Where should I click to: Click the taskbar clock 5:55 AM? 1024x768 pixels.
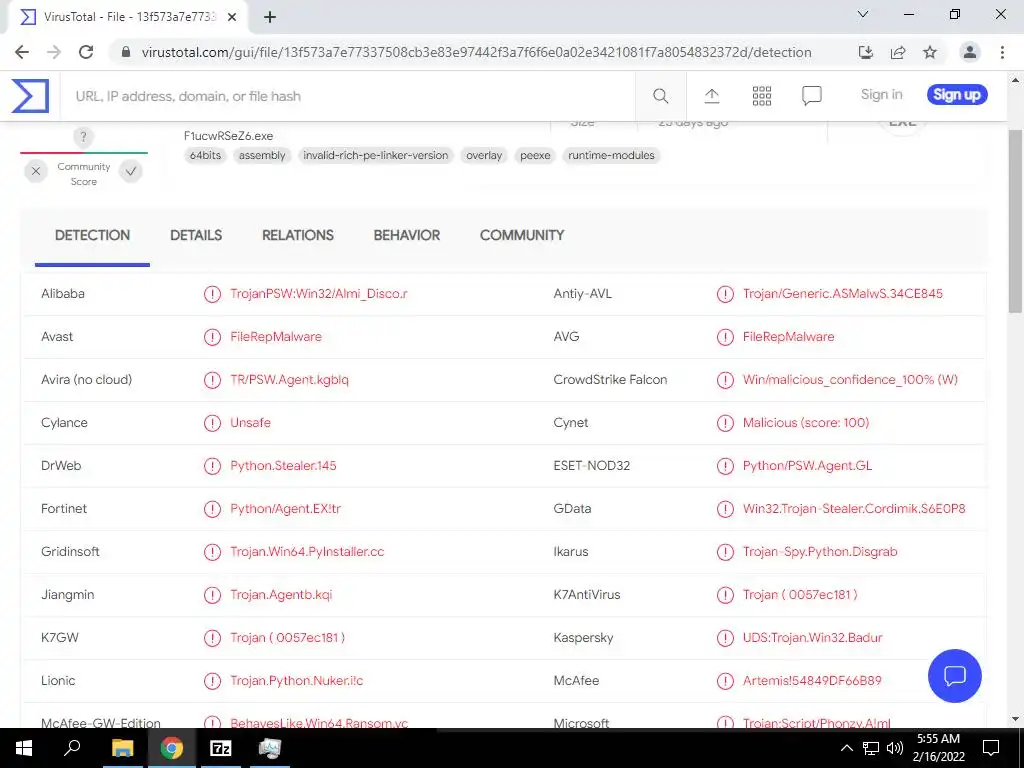(938, 739)
